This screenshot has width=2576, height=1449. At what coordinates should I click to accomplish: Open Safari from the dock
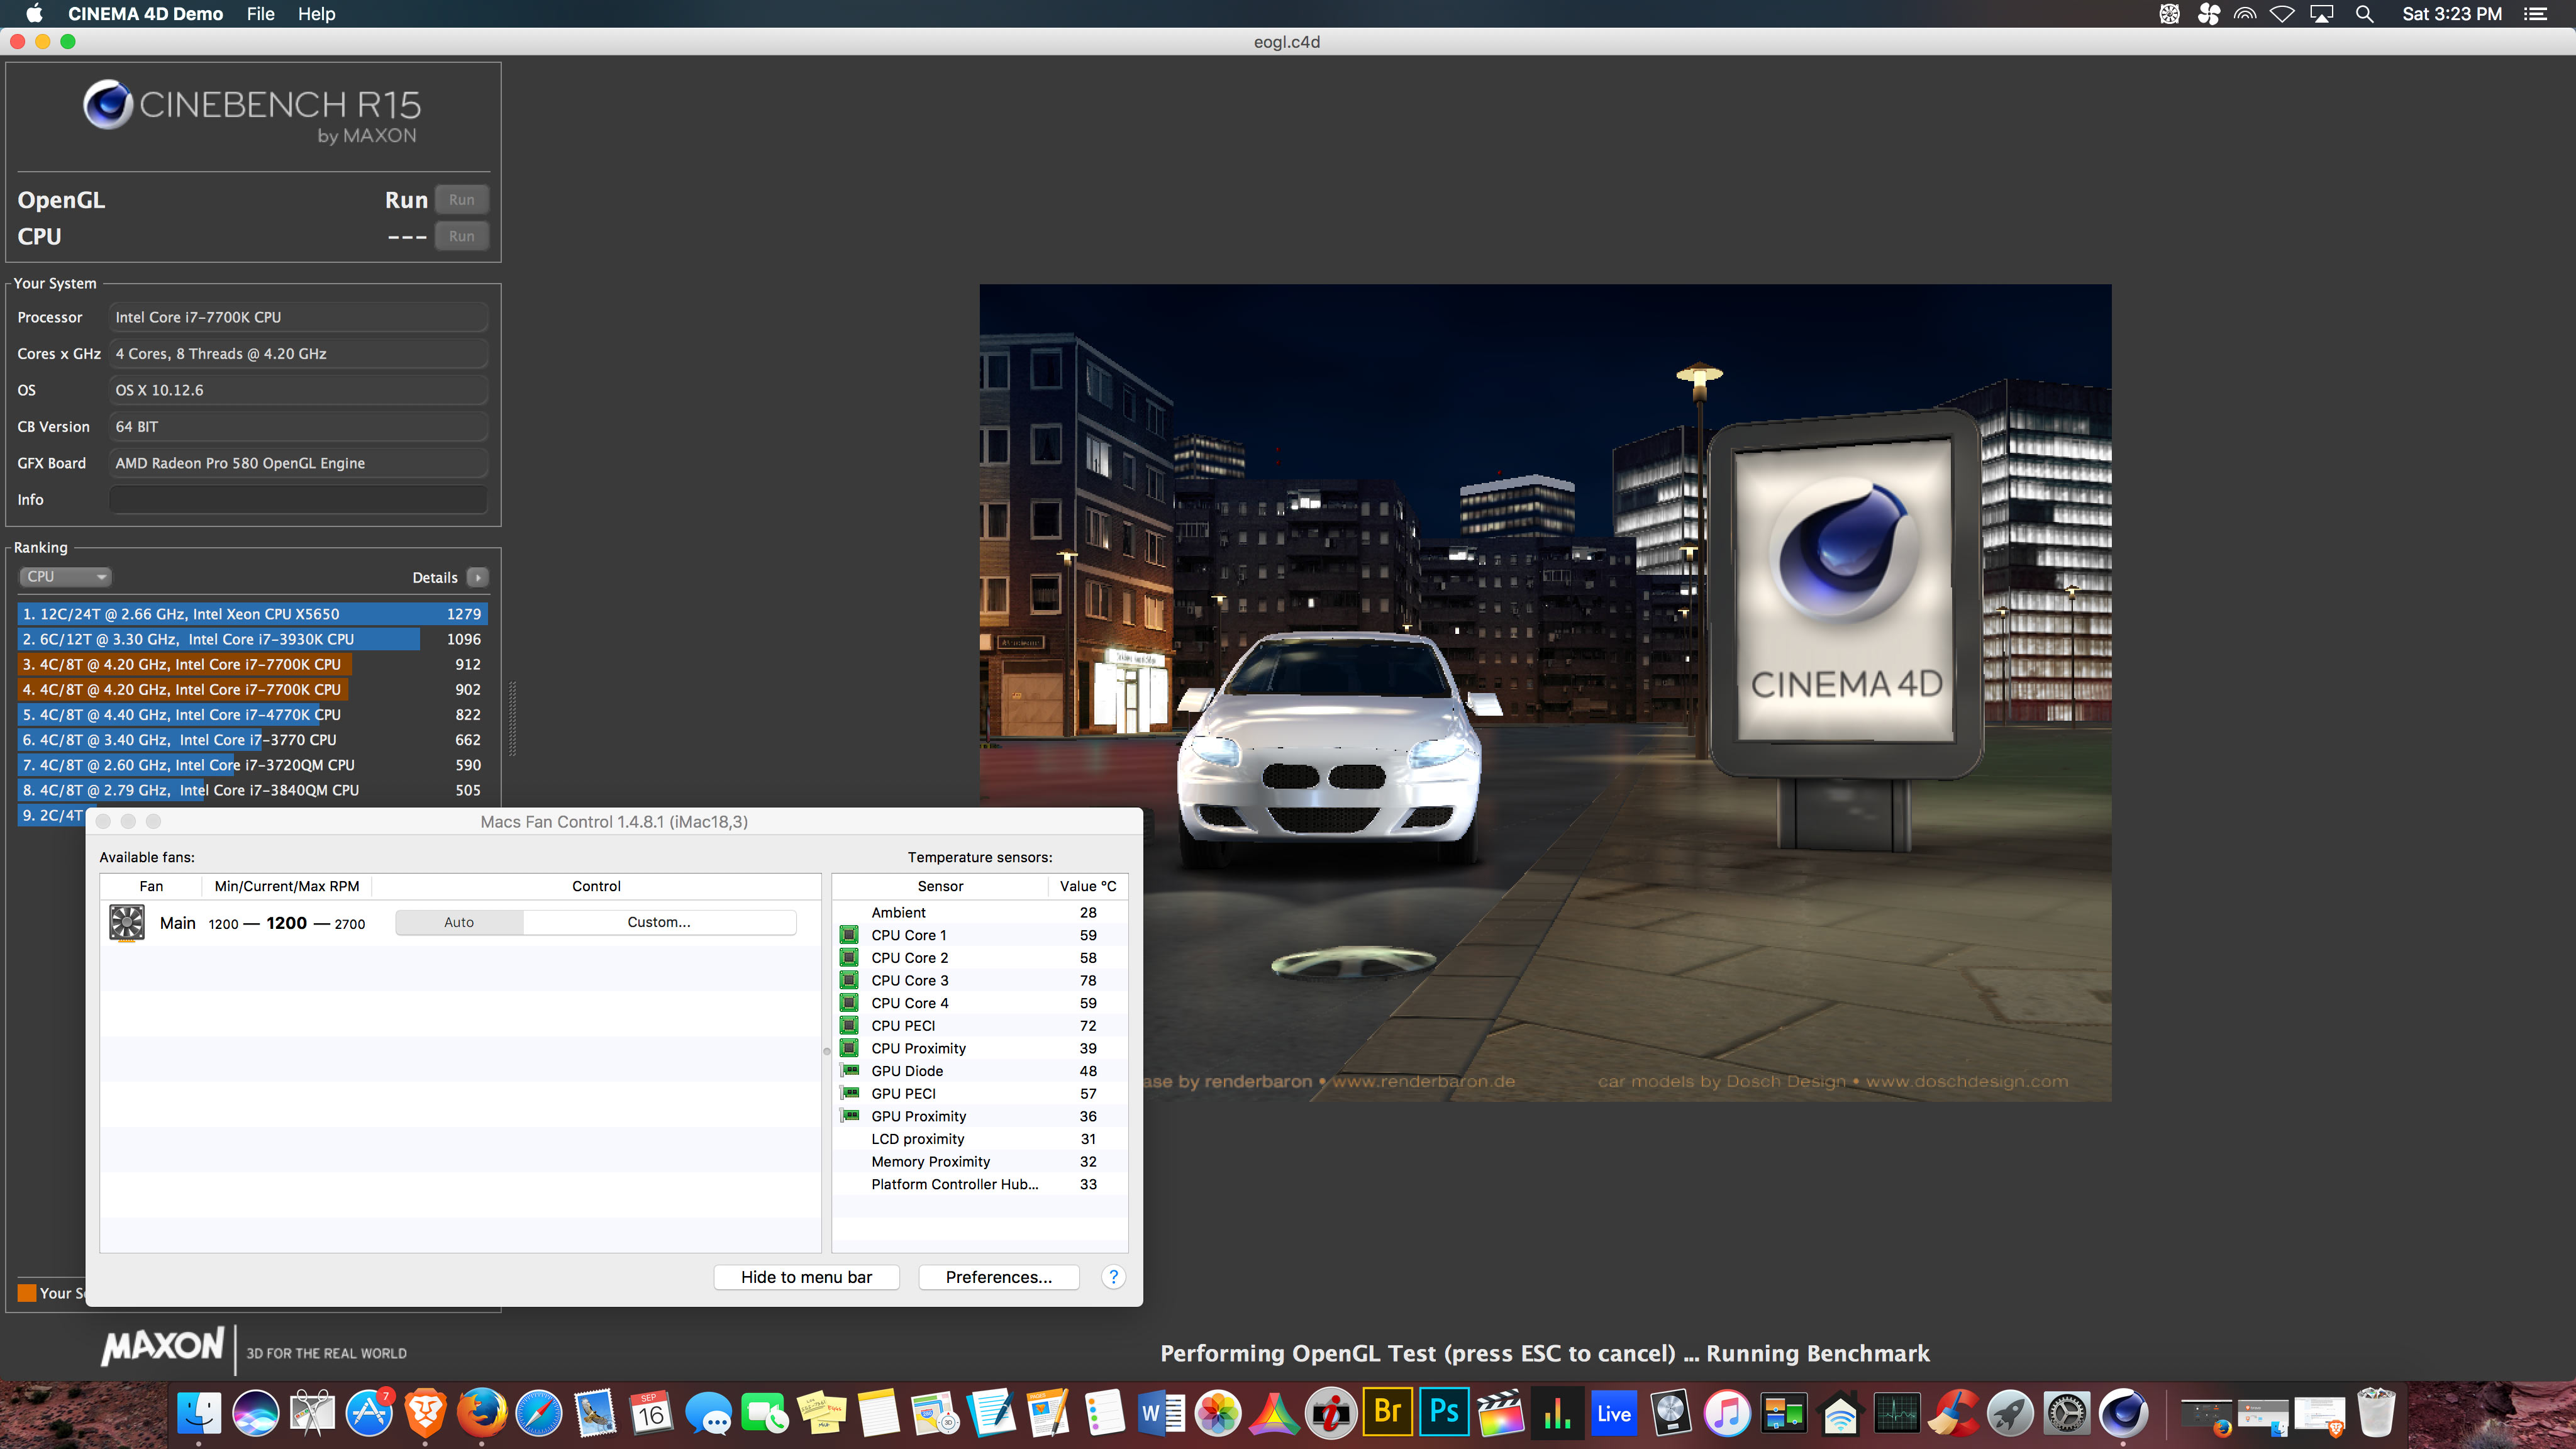click(538, 1414)
